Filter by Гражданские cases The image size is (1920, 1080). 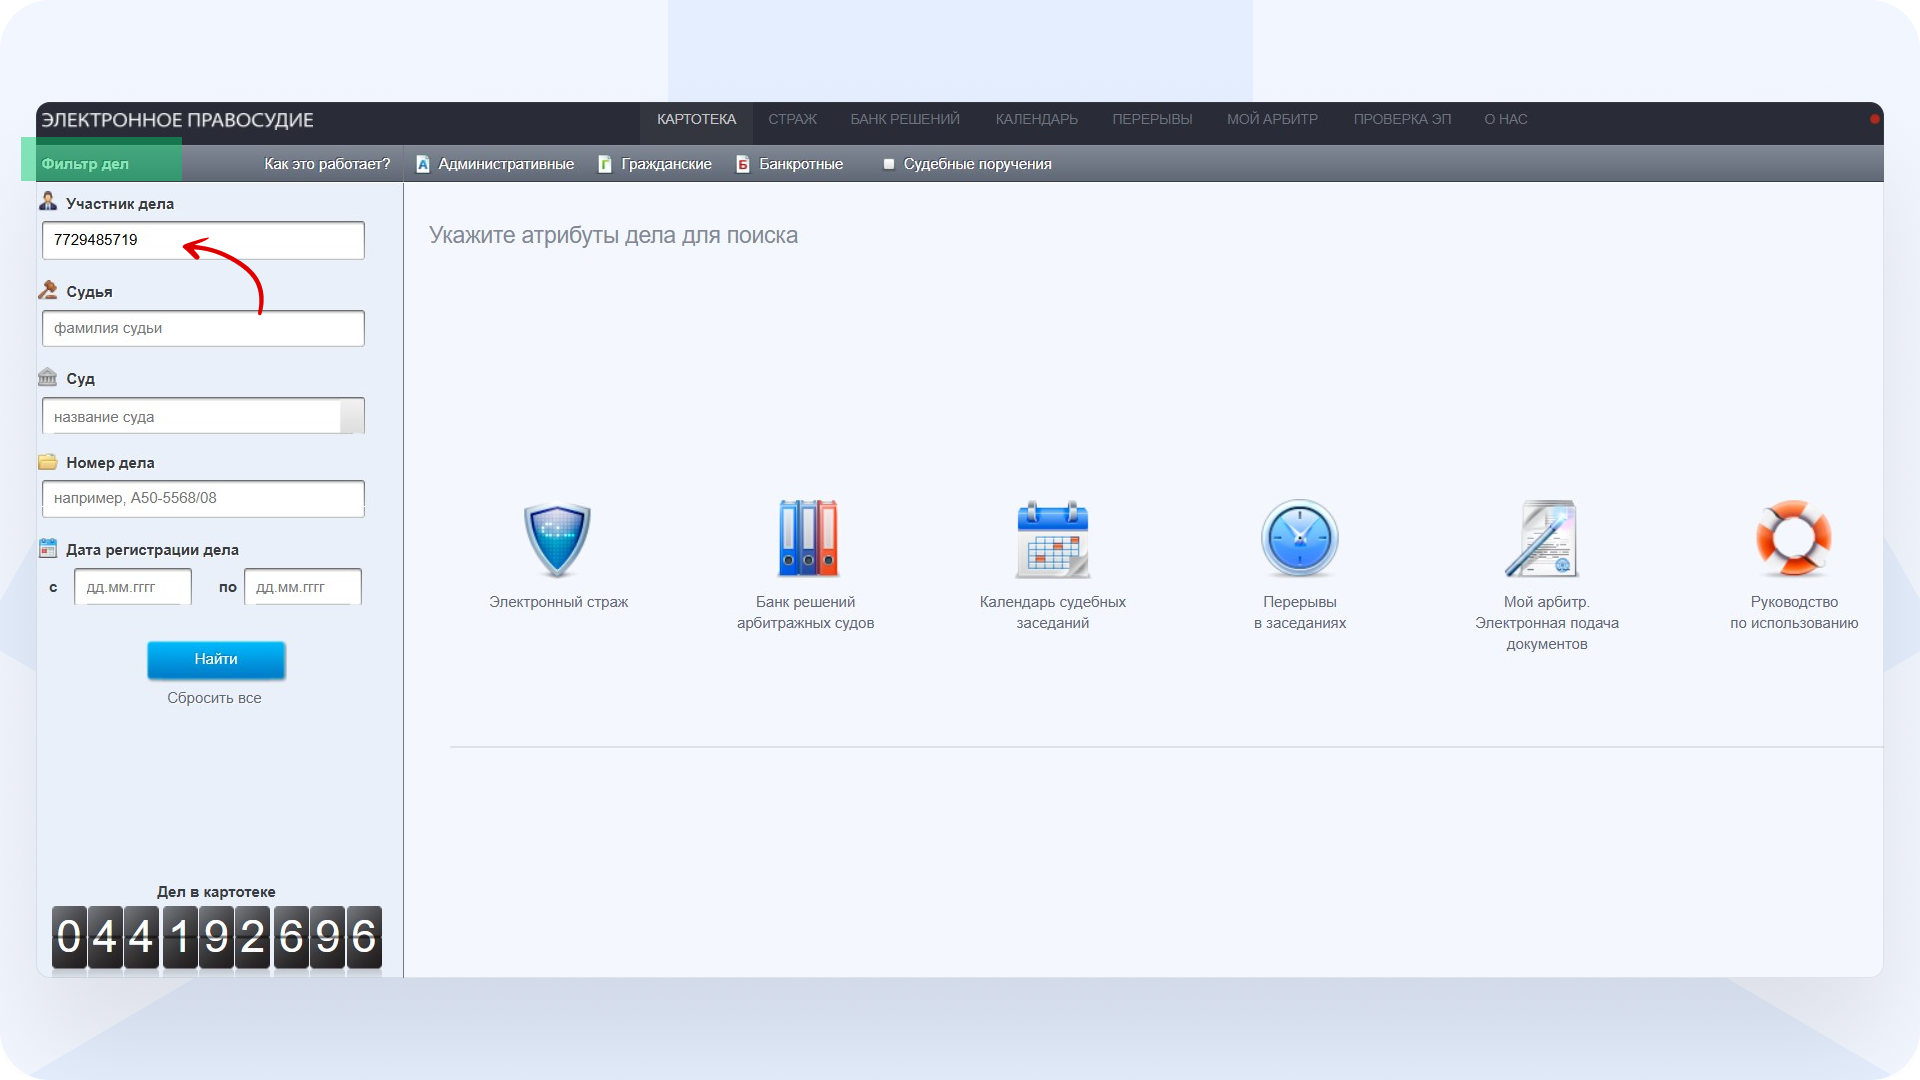[x=667, y=164]
